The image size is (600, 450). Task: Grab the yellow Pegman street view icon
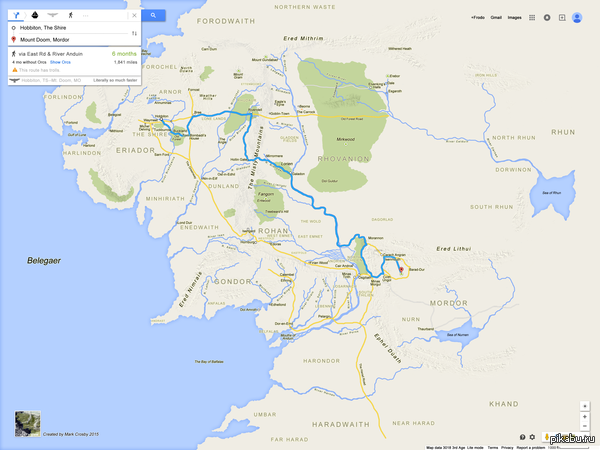[547, 437]
